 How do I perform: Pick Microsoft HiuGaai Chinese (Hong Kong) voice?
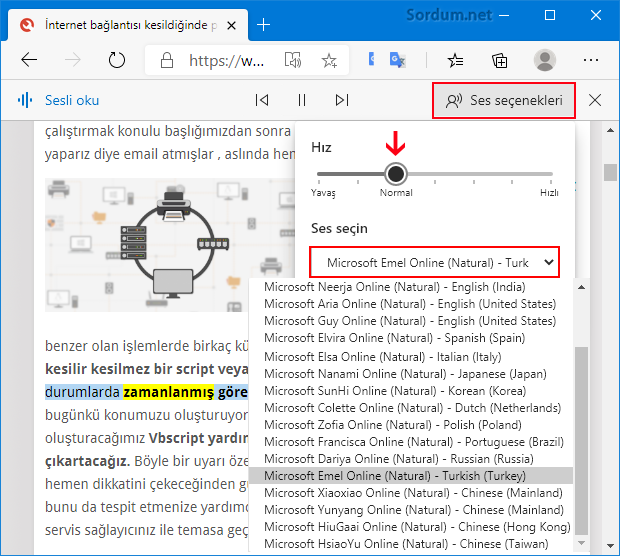[410, 527]
